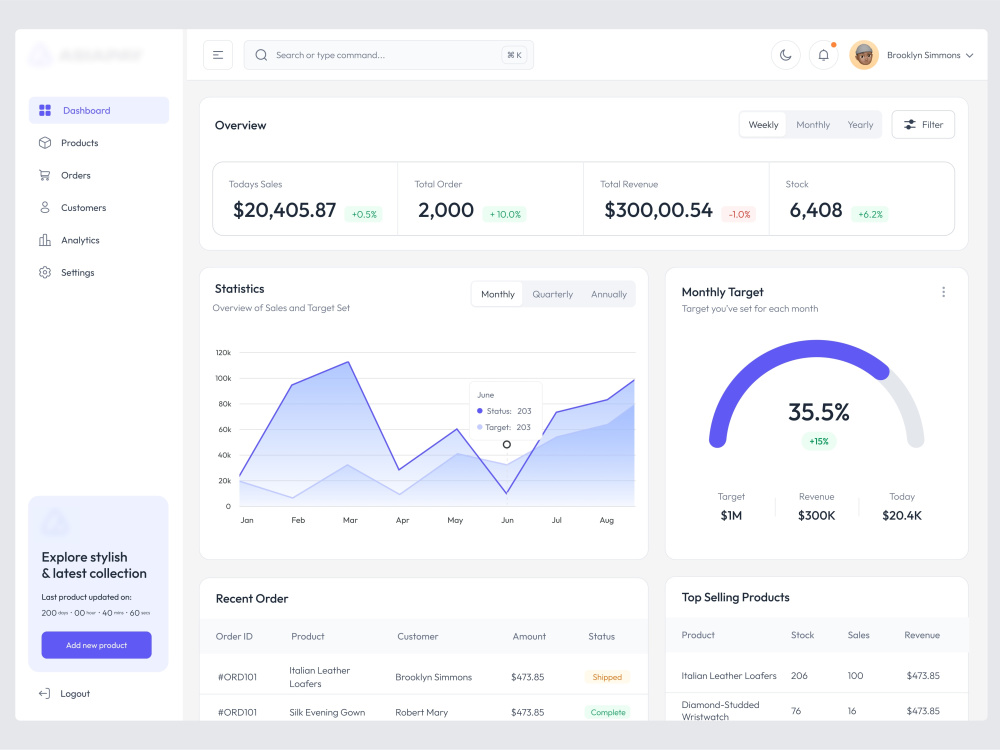
Task: Click the Filter sliders icon
Action: pos(910,125)
